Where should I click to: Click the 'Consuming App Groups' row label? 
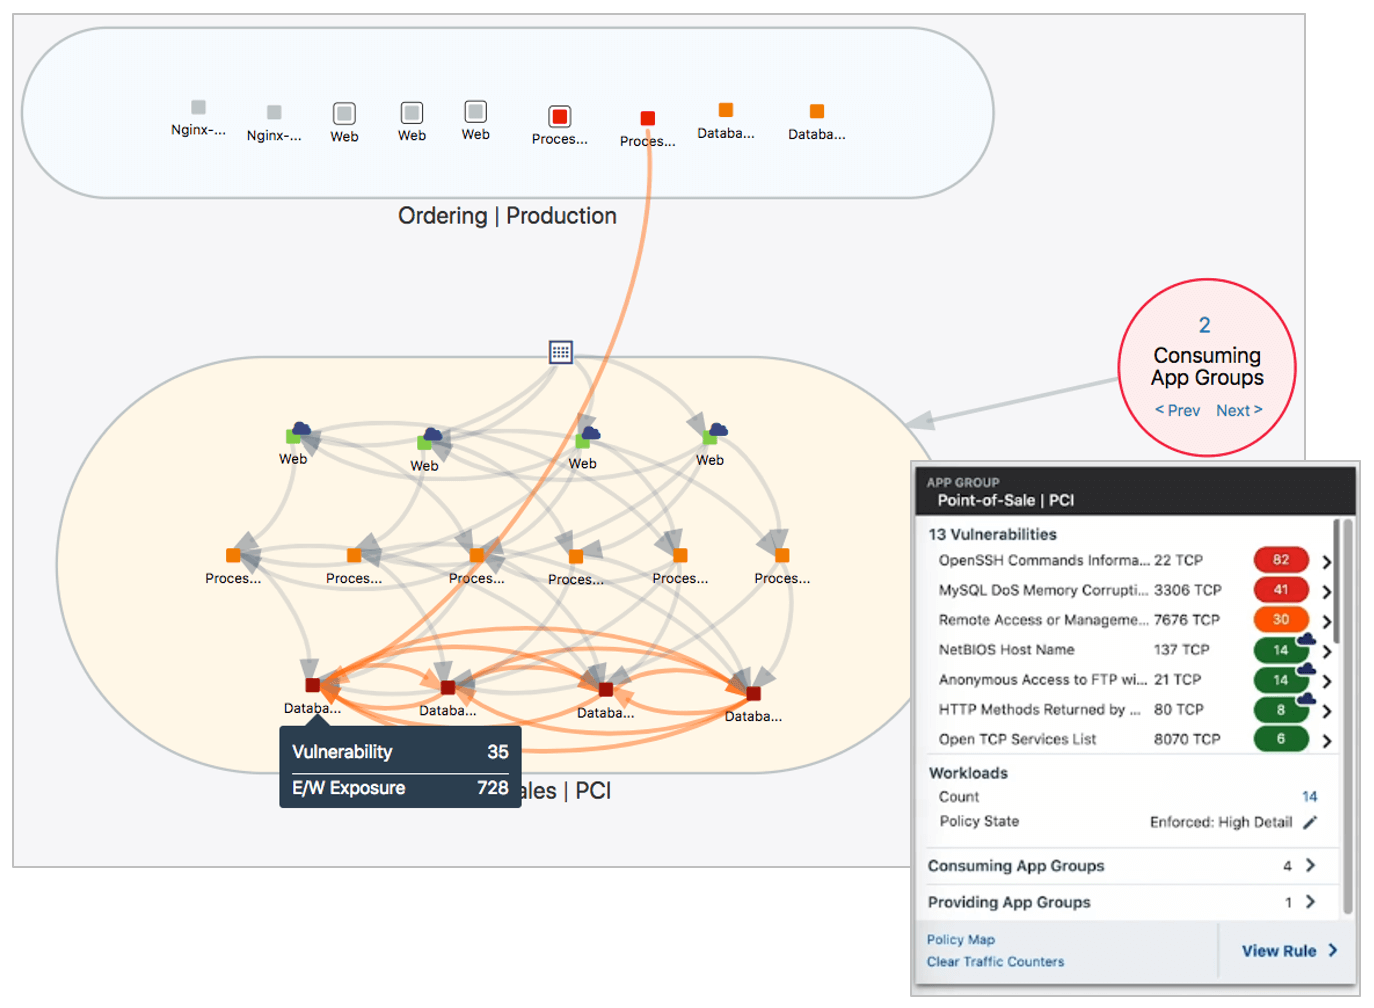coord(1016,866)
